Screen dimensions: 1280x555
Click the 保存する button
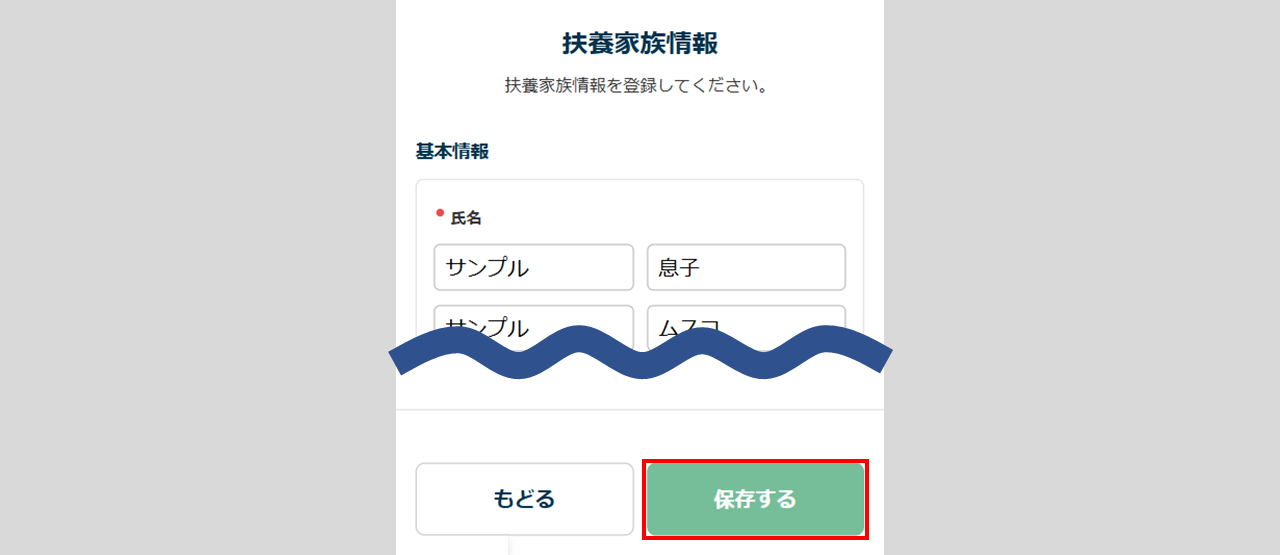point(755,499)
